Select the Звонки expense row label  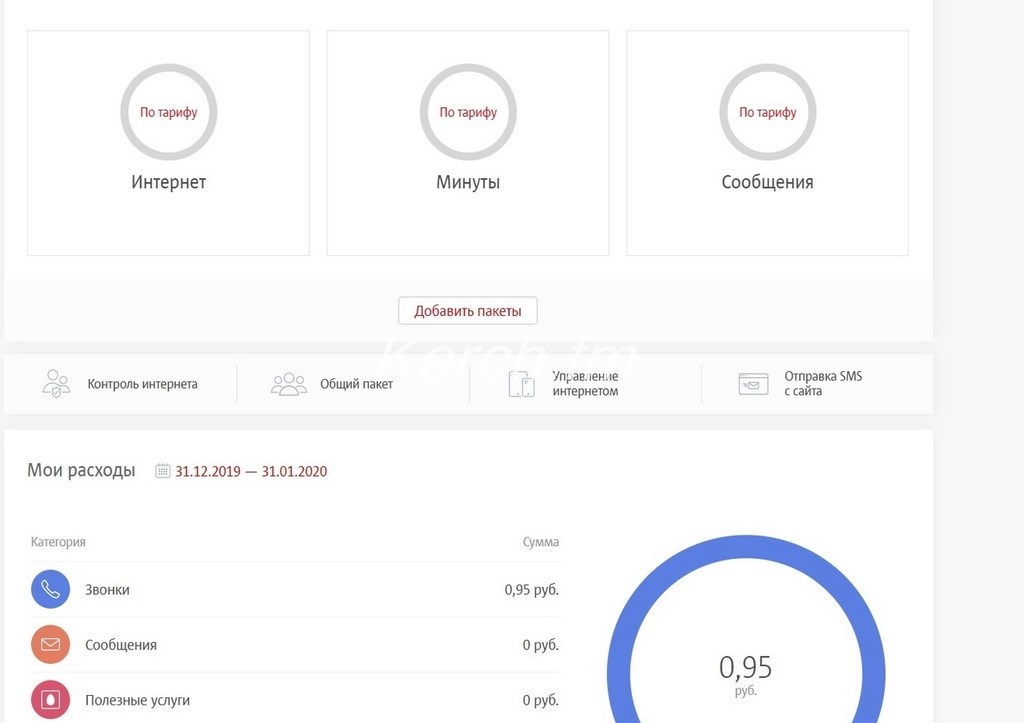pos(107,590)
